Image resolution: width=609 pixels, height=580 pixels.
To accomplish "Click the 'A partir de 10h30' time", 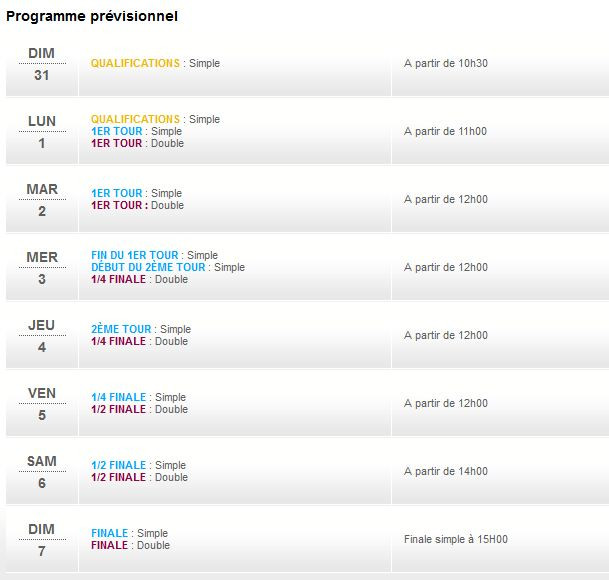I will pyautogui.click(x=446, y=63).
